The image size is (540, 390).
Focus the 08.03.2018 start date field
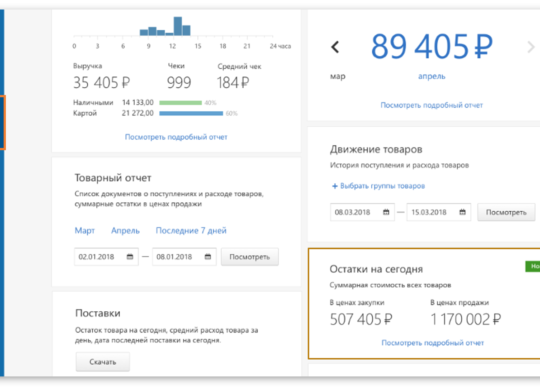point(362,212)
